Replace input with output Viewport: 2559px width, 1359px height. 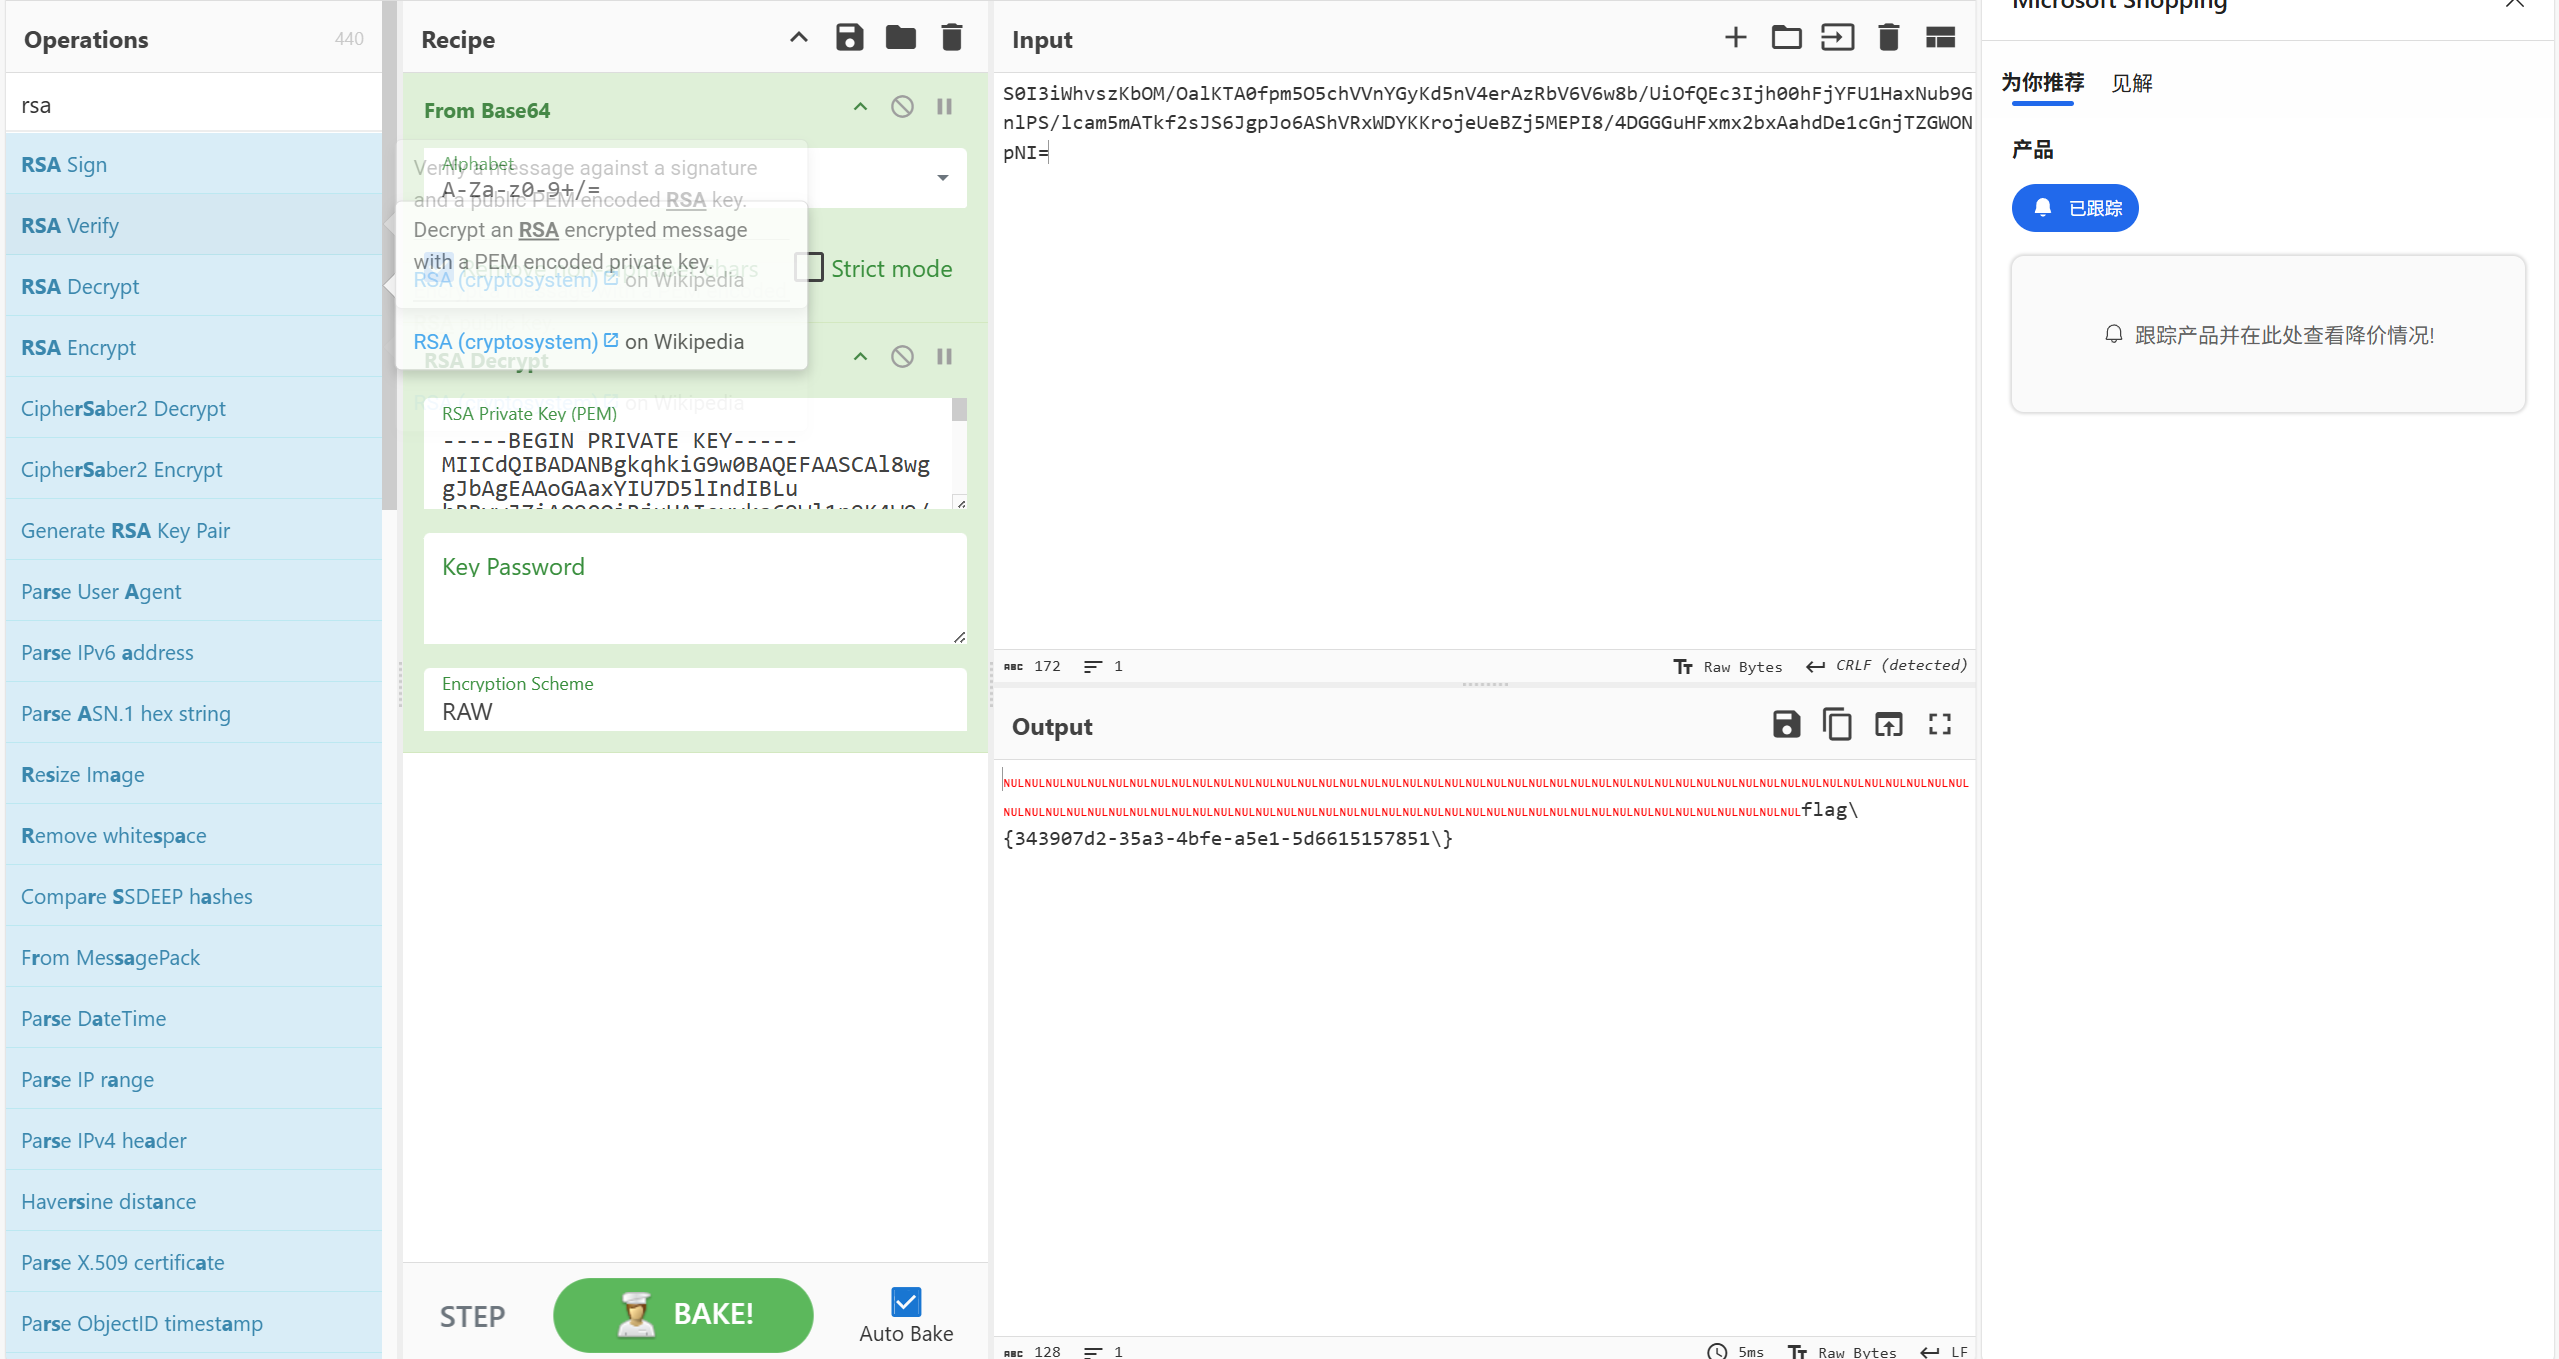(1888, 724)
